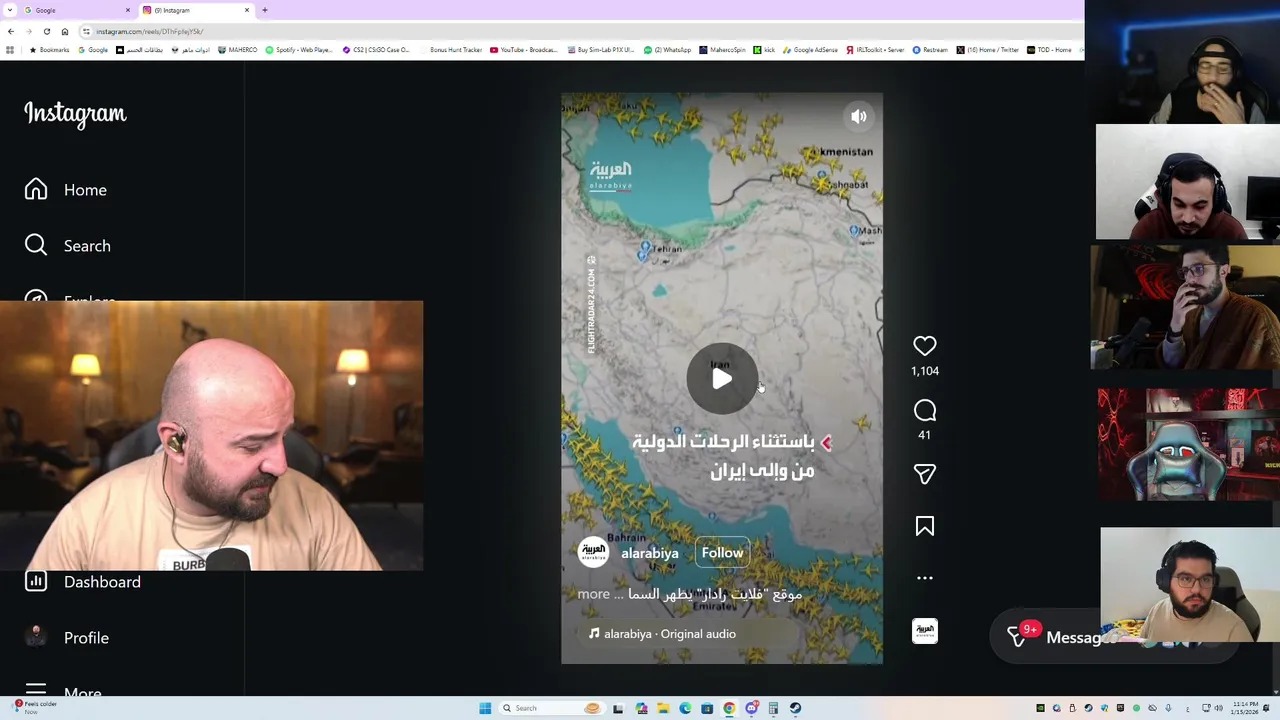
Task: Open the Restream bookmark
Action: pos(930,50)
